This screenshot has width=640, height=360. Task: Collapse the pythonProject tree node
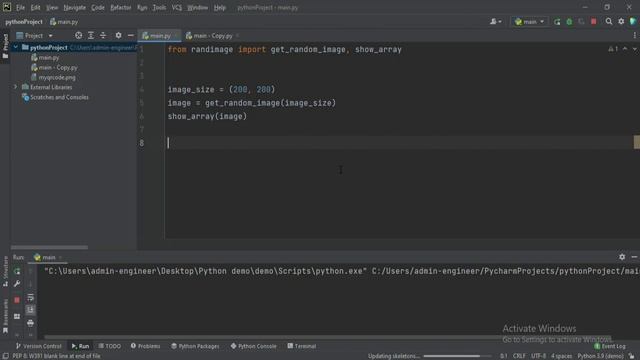[x=16, y=47]
